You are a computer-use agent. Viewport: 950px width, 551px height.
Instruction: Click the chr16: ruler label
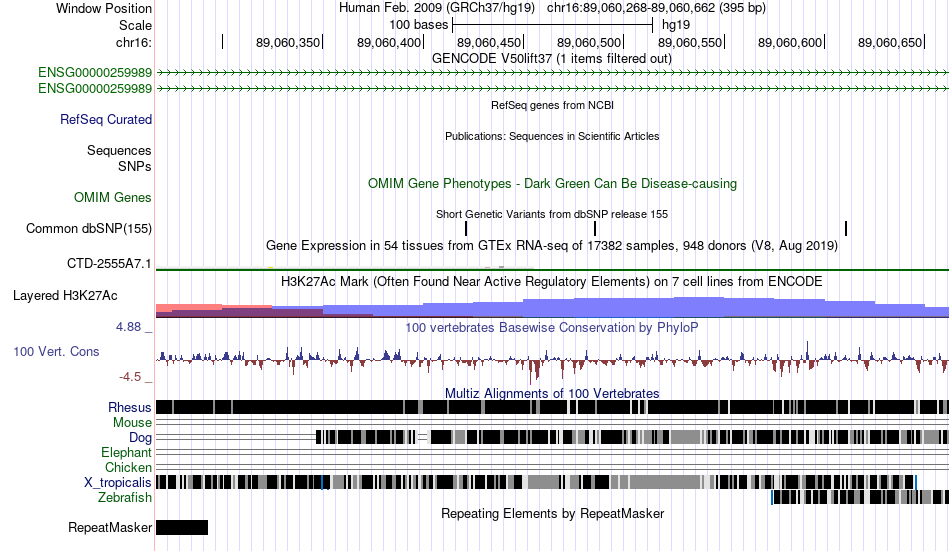point(133,42)
